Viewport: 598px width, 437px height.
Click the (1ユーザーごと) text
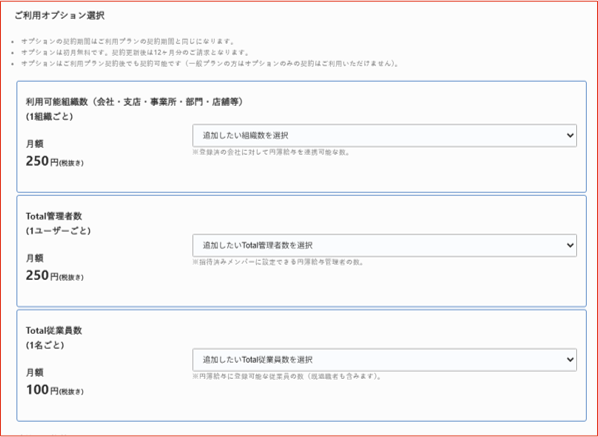(58, 231)
